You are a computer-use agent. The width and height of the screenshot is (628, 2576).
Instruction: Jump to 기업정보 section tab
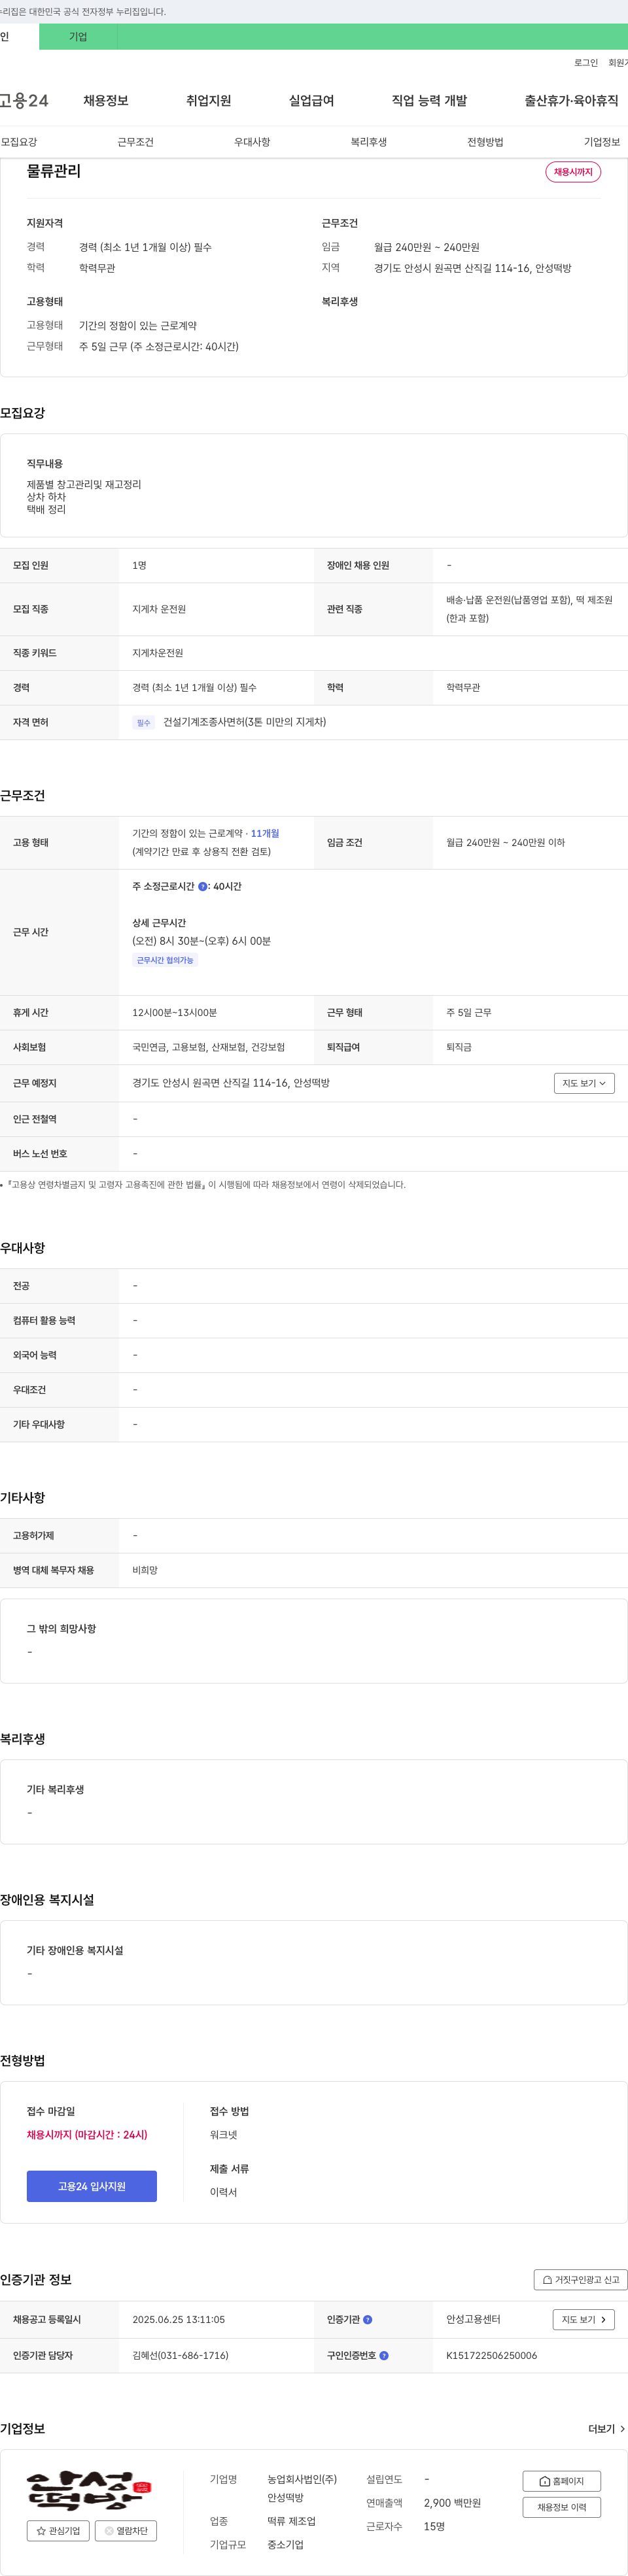pos(602,142)
